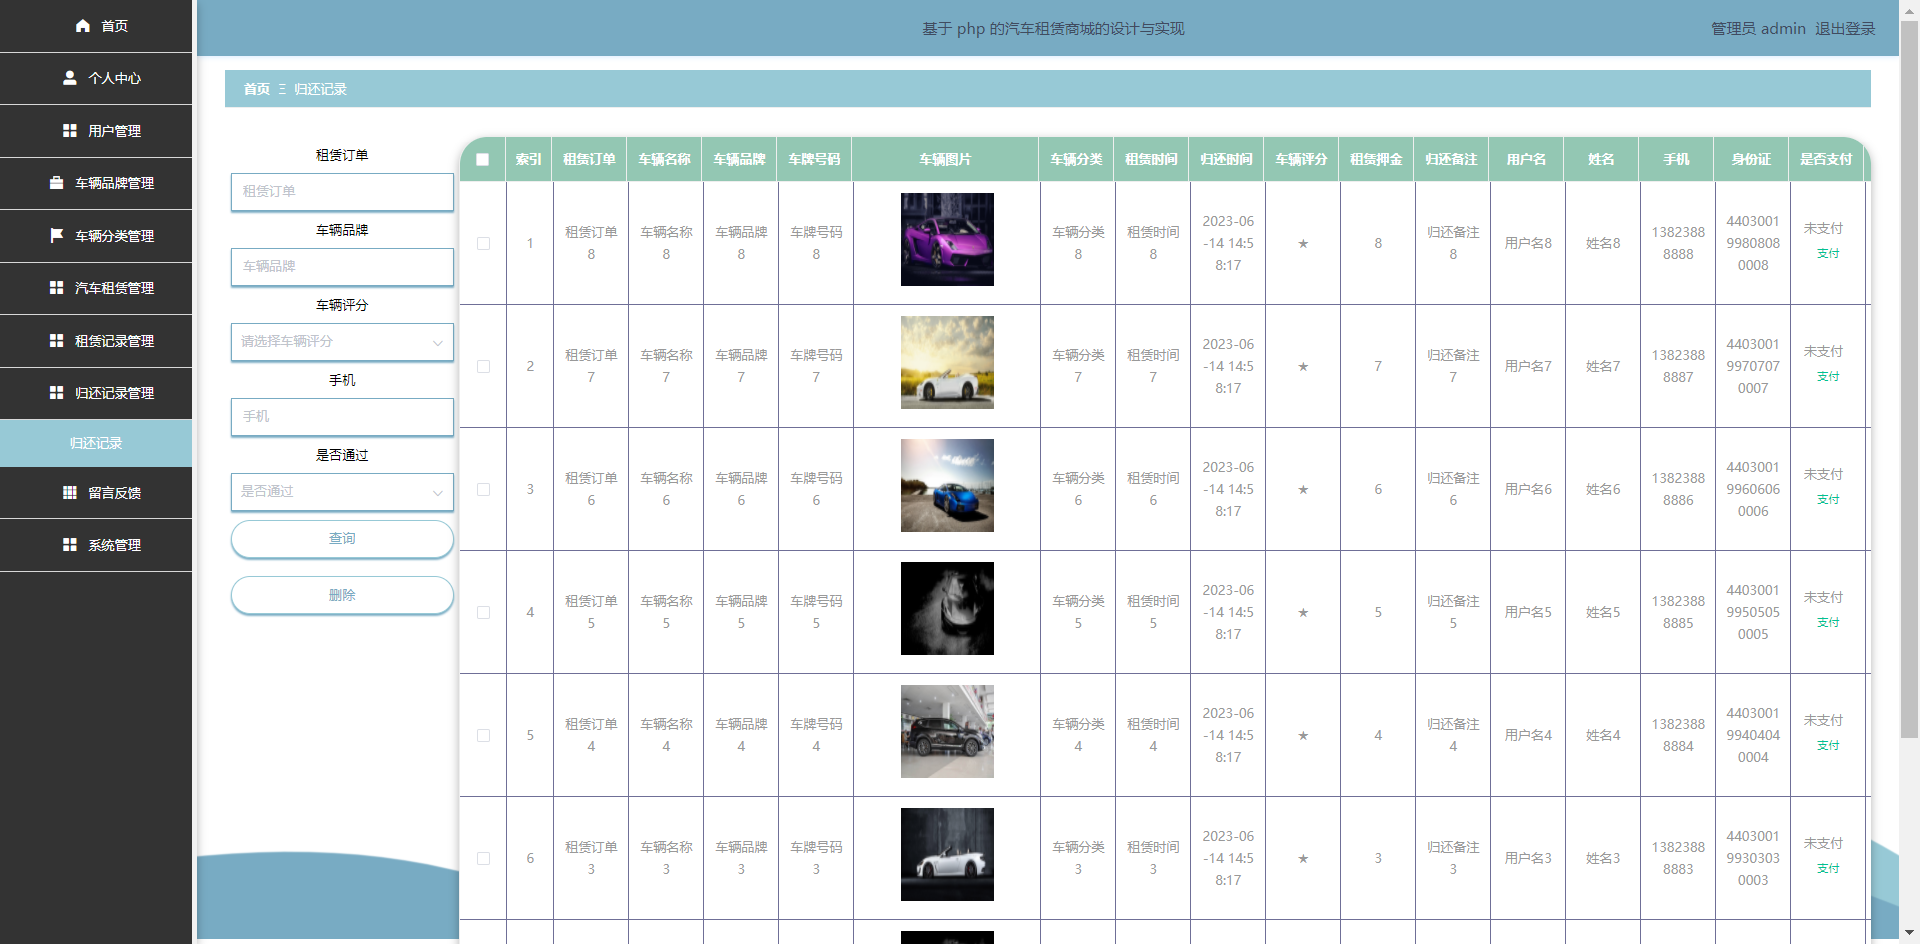The width and height of the screenshot is (1920, 944).
Task: Open the 是否通过 dropdown
Action: [x=342, y=491]
